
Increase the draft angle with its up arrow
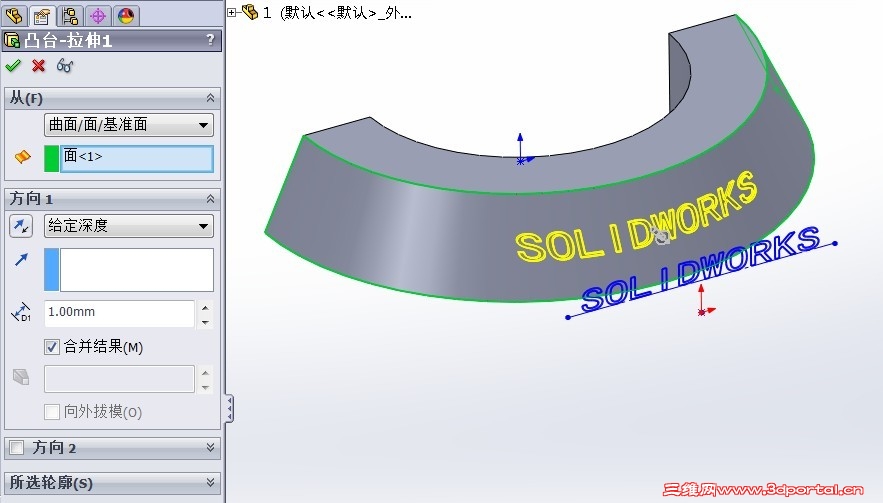point(205,373)
